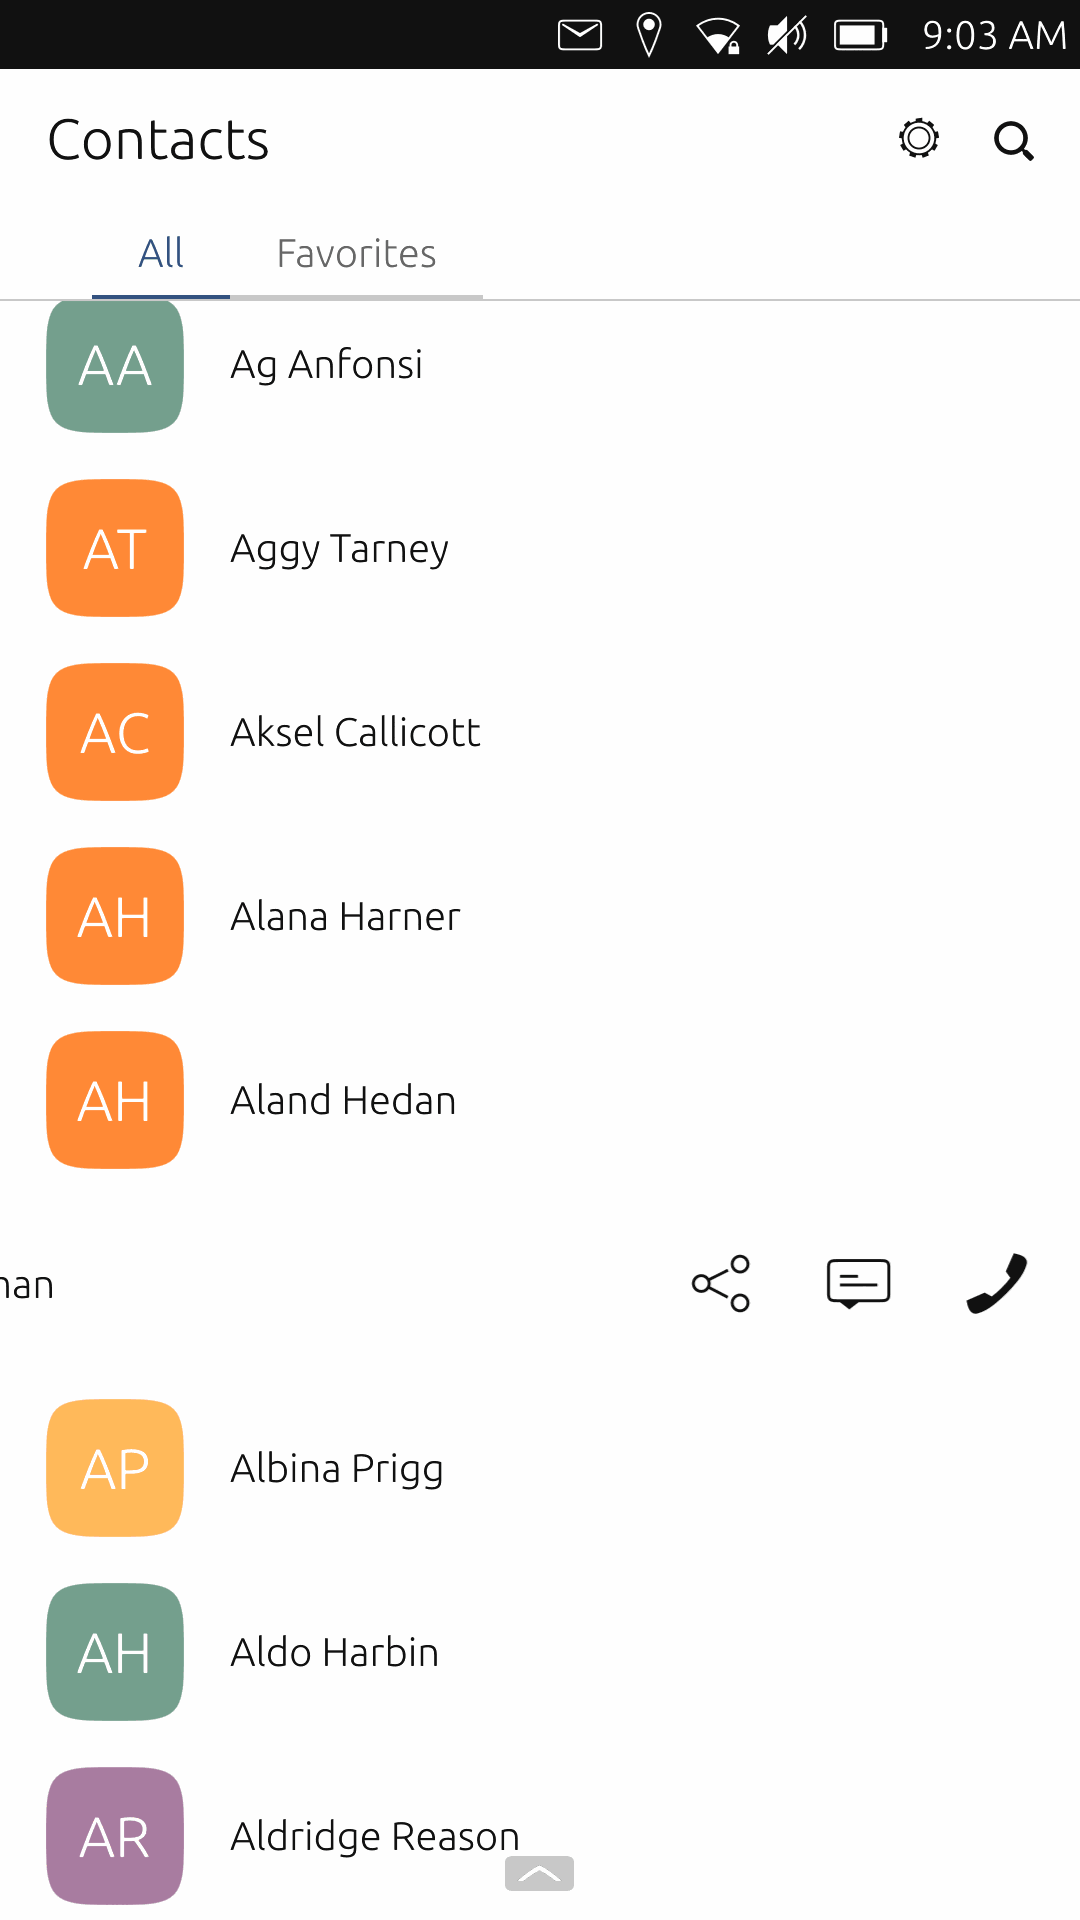The width and height of the screenshot is (1080, 1920).
Task: Click Albina Prigg's AP avatar
Action: click(114, 1468)
